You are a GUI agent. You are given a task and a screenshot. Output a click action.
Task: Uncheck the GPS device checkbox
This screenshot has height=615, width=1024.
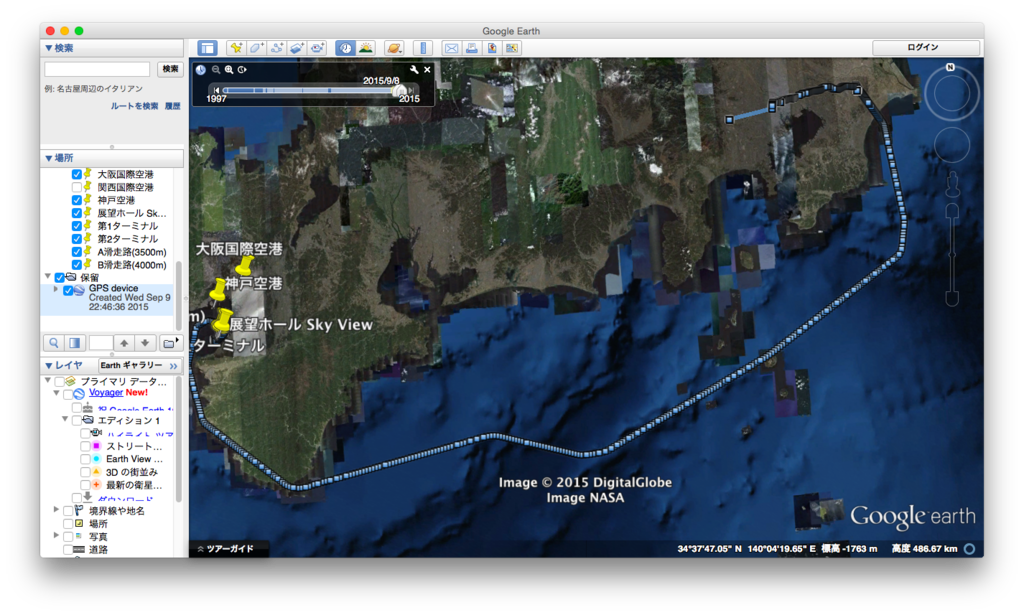[68, 291]
